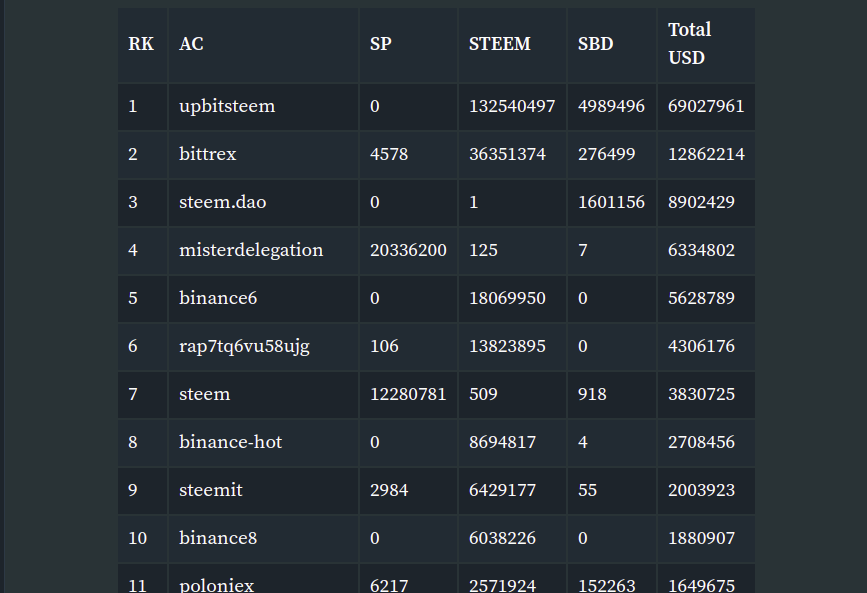Screen dimensions: 867x593
Task: Click the binance-hot account name
Action: tap(231, 442)
